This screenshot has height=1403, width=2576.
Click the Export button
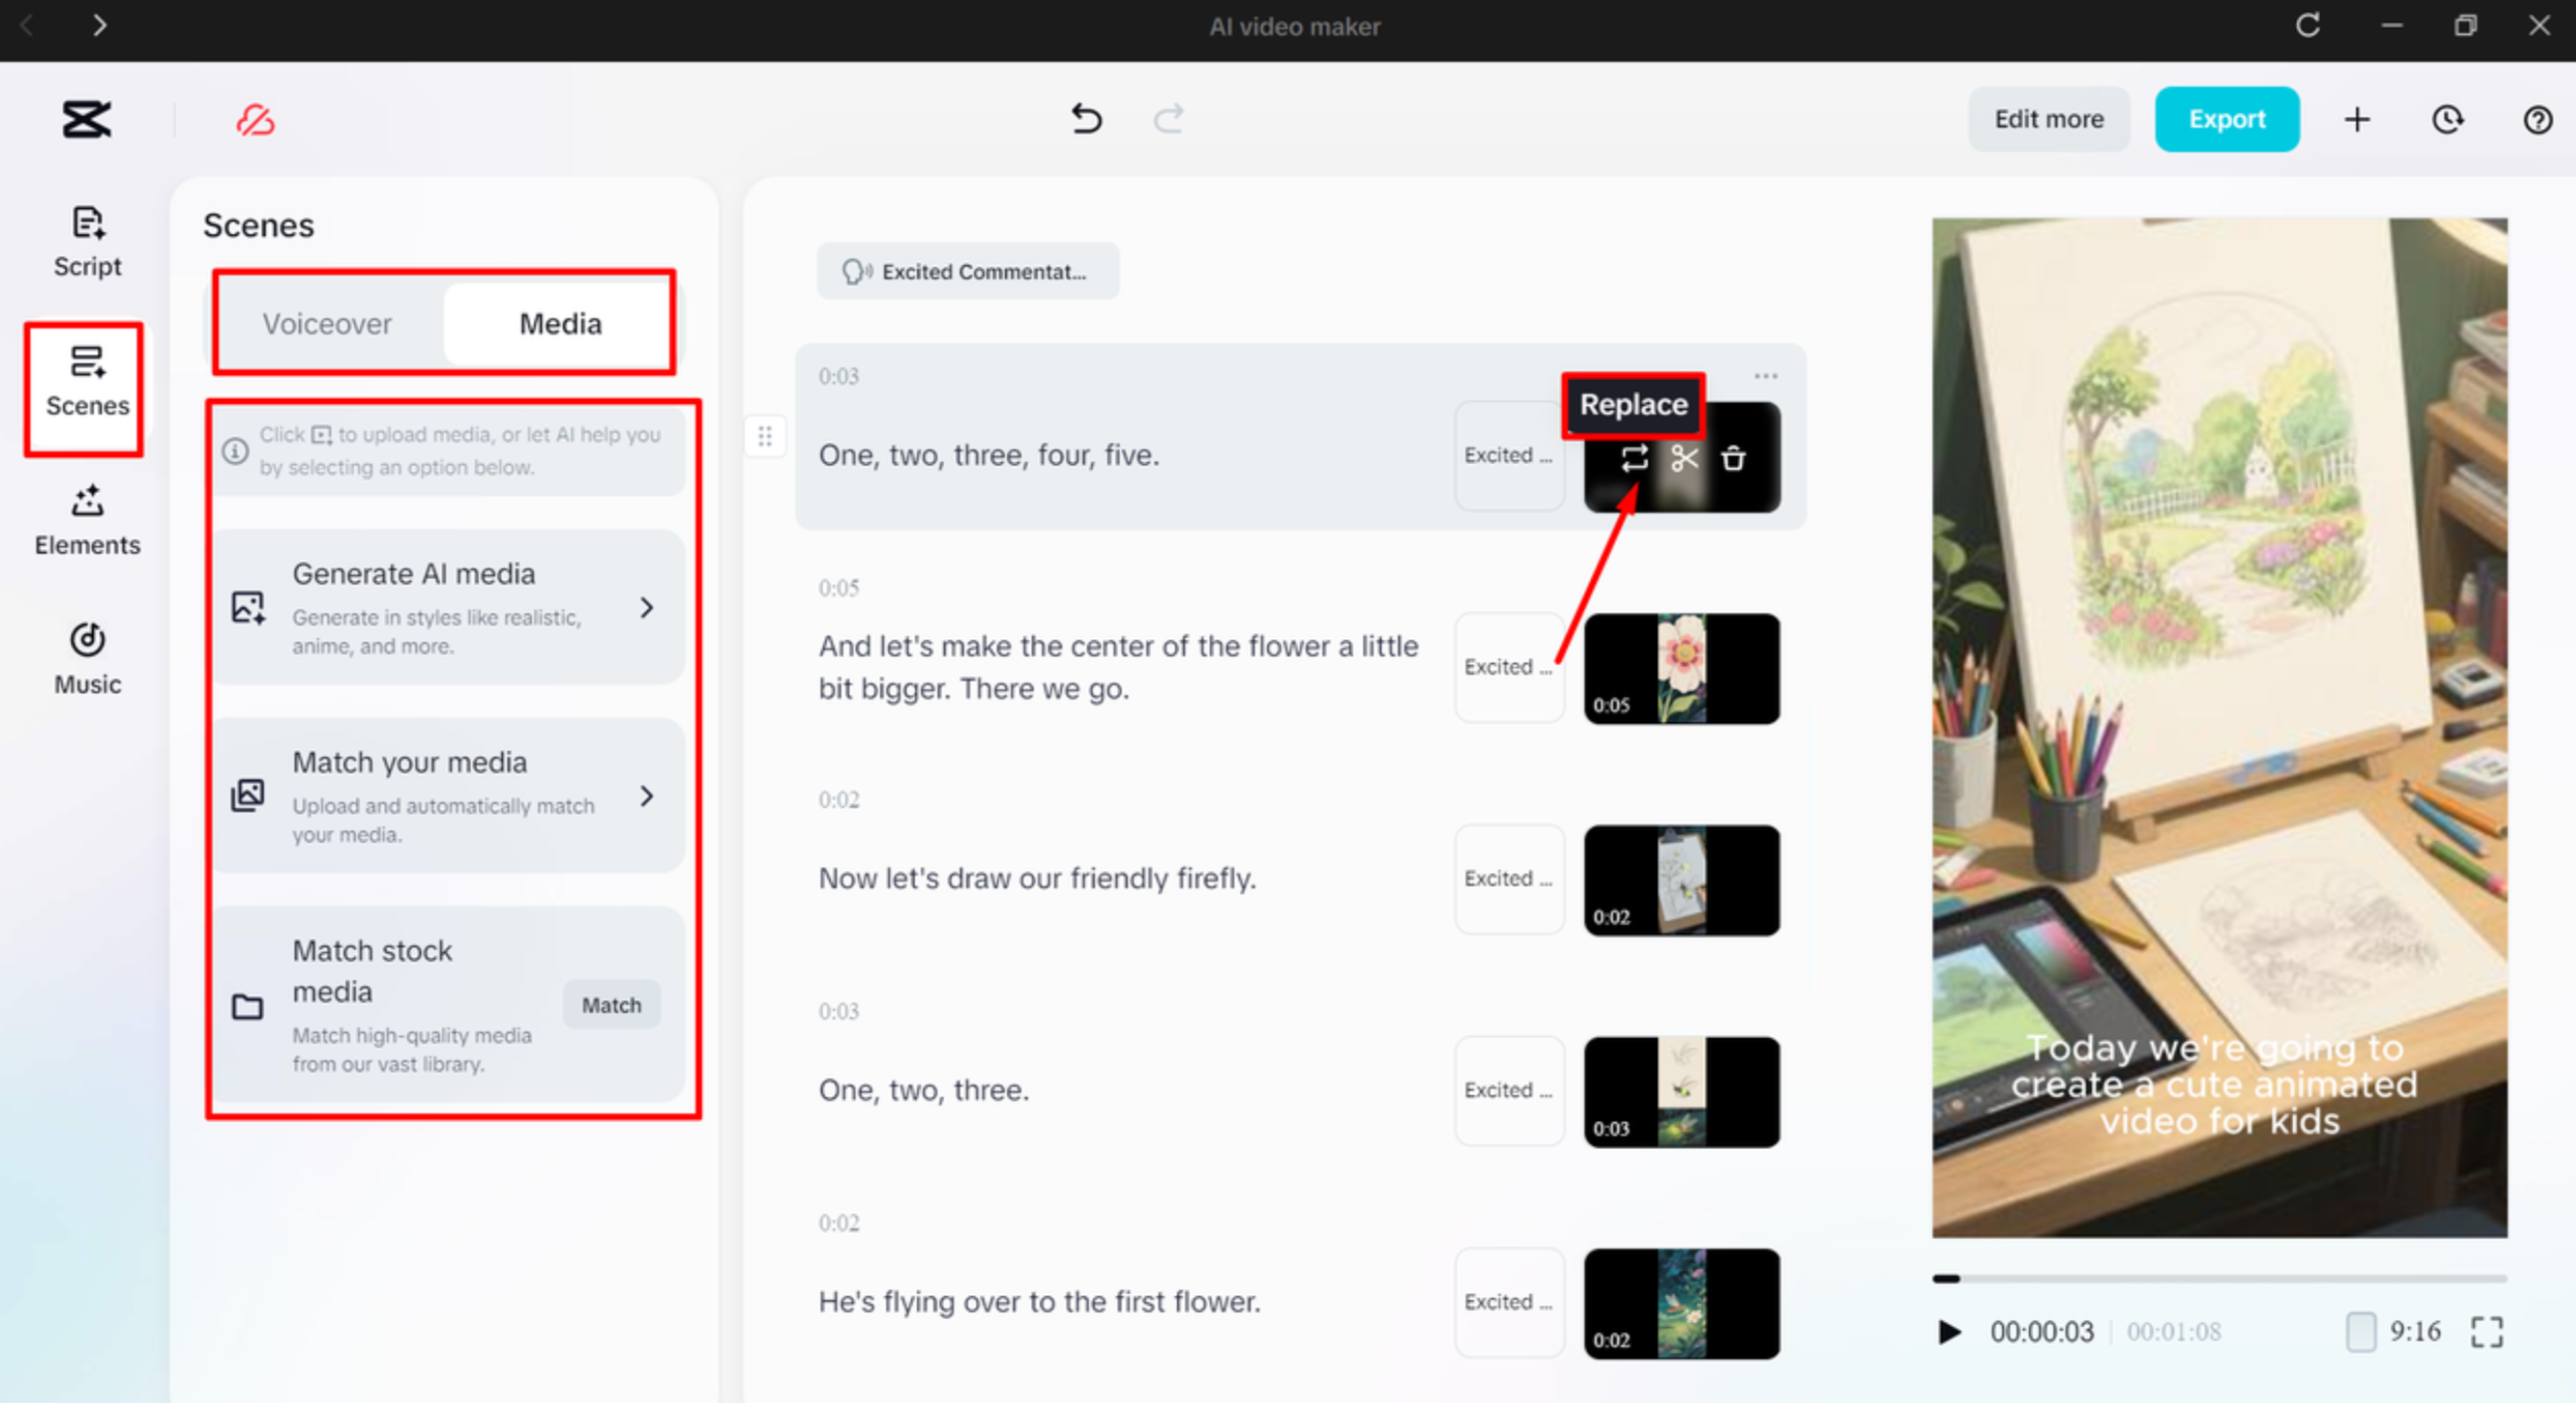(2226, 119)
